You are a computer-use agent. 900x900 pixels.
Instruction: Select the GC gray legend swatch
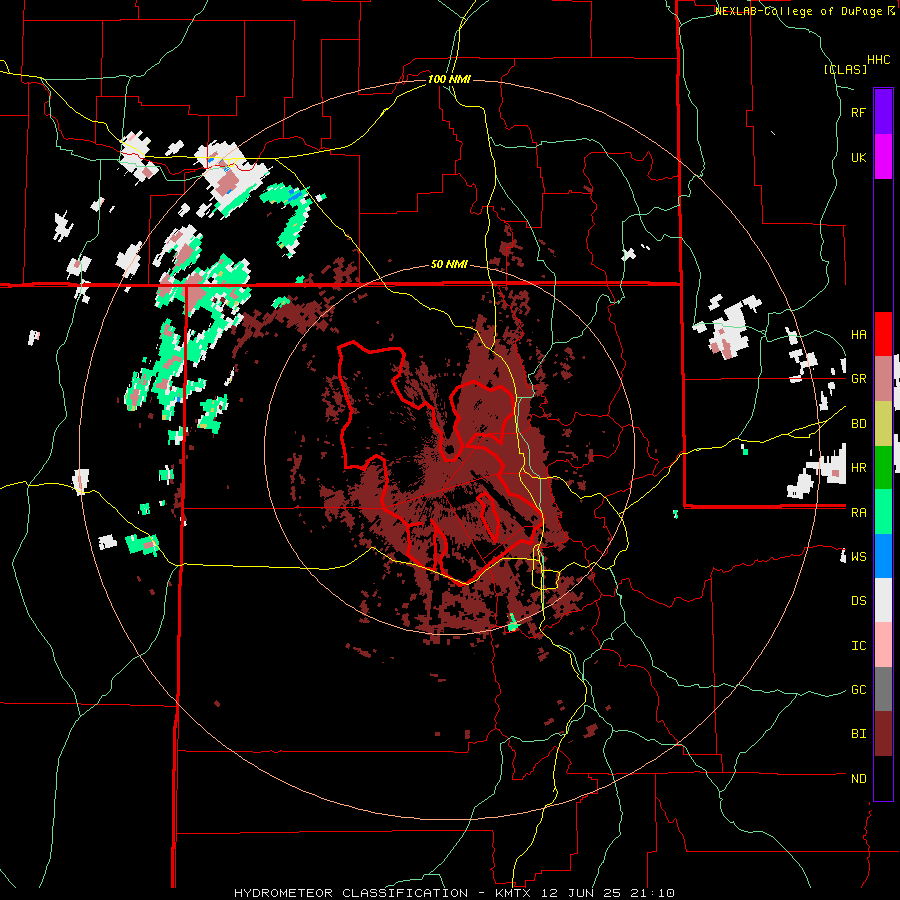click(883, 689)
